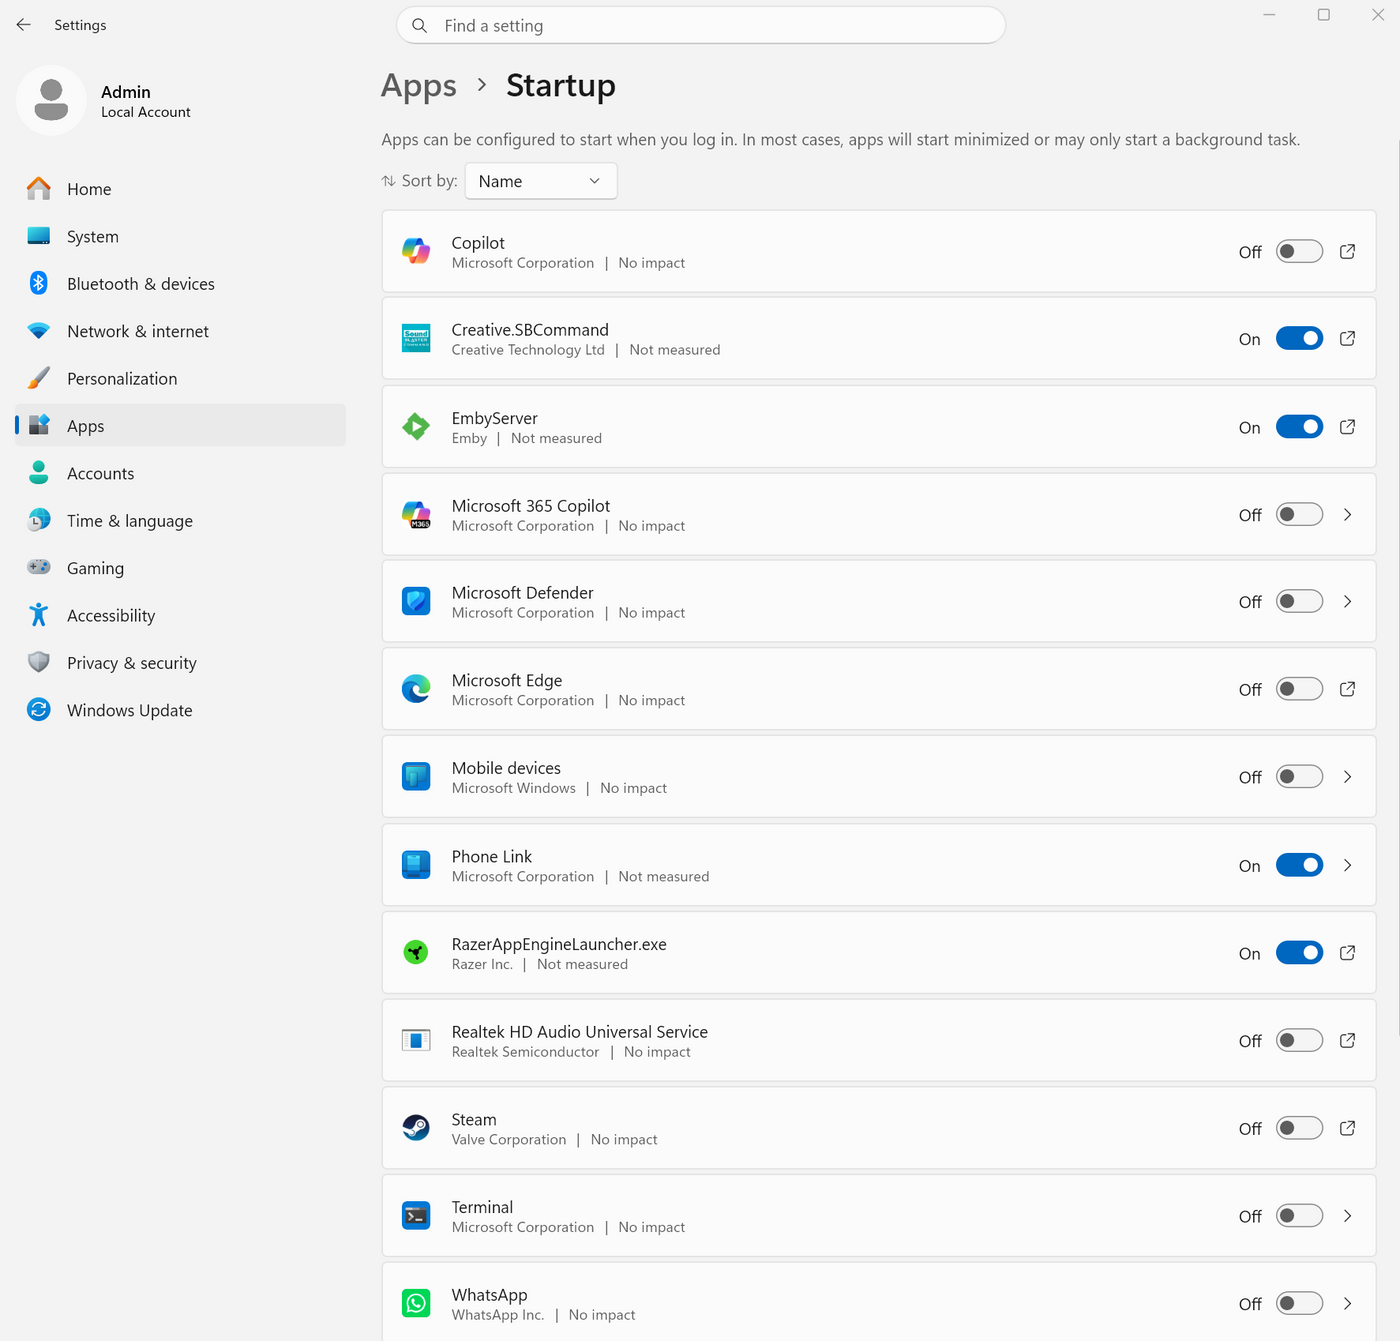Enable Steam startup toggle
Image resolution: width=1400 pixels, height=1341 pixels.
point(1299,1128)
